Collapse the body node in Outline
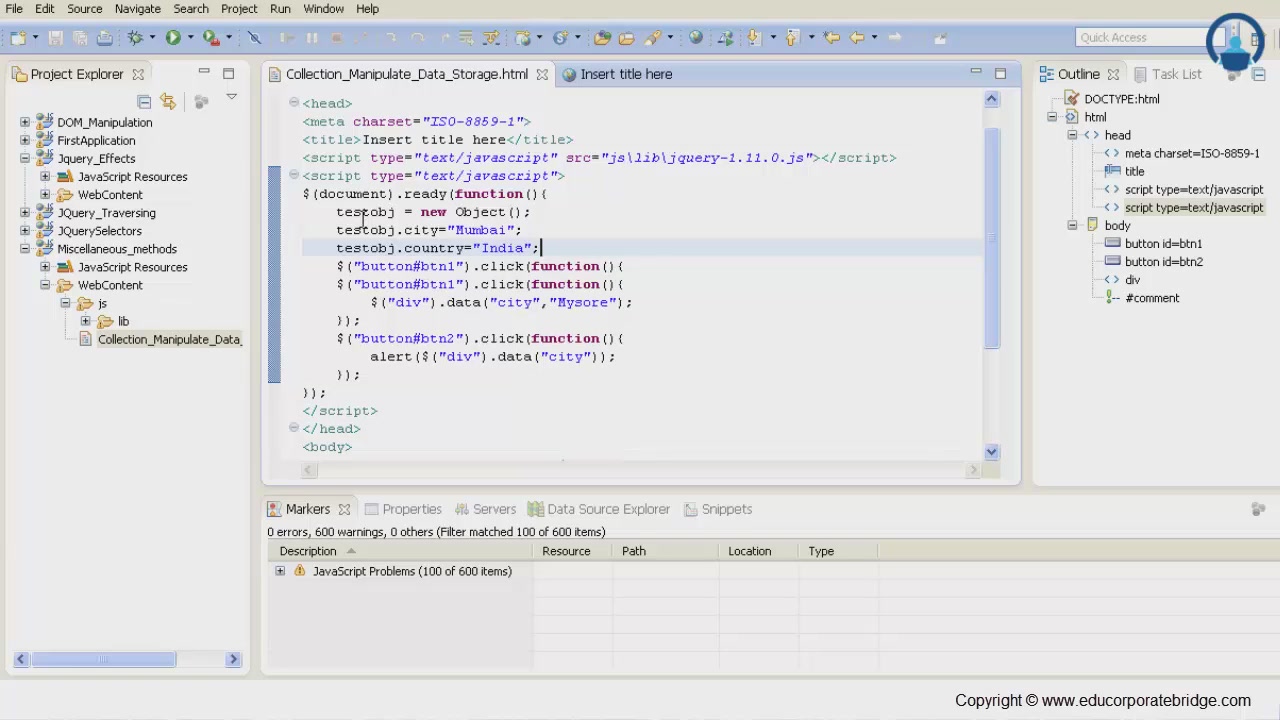 coord(1072,225)
